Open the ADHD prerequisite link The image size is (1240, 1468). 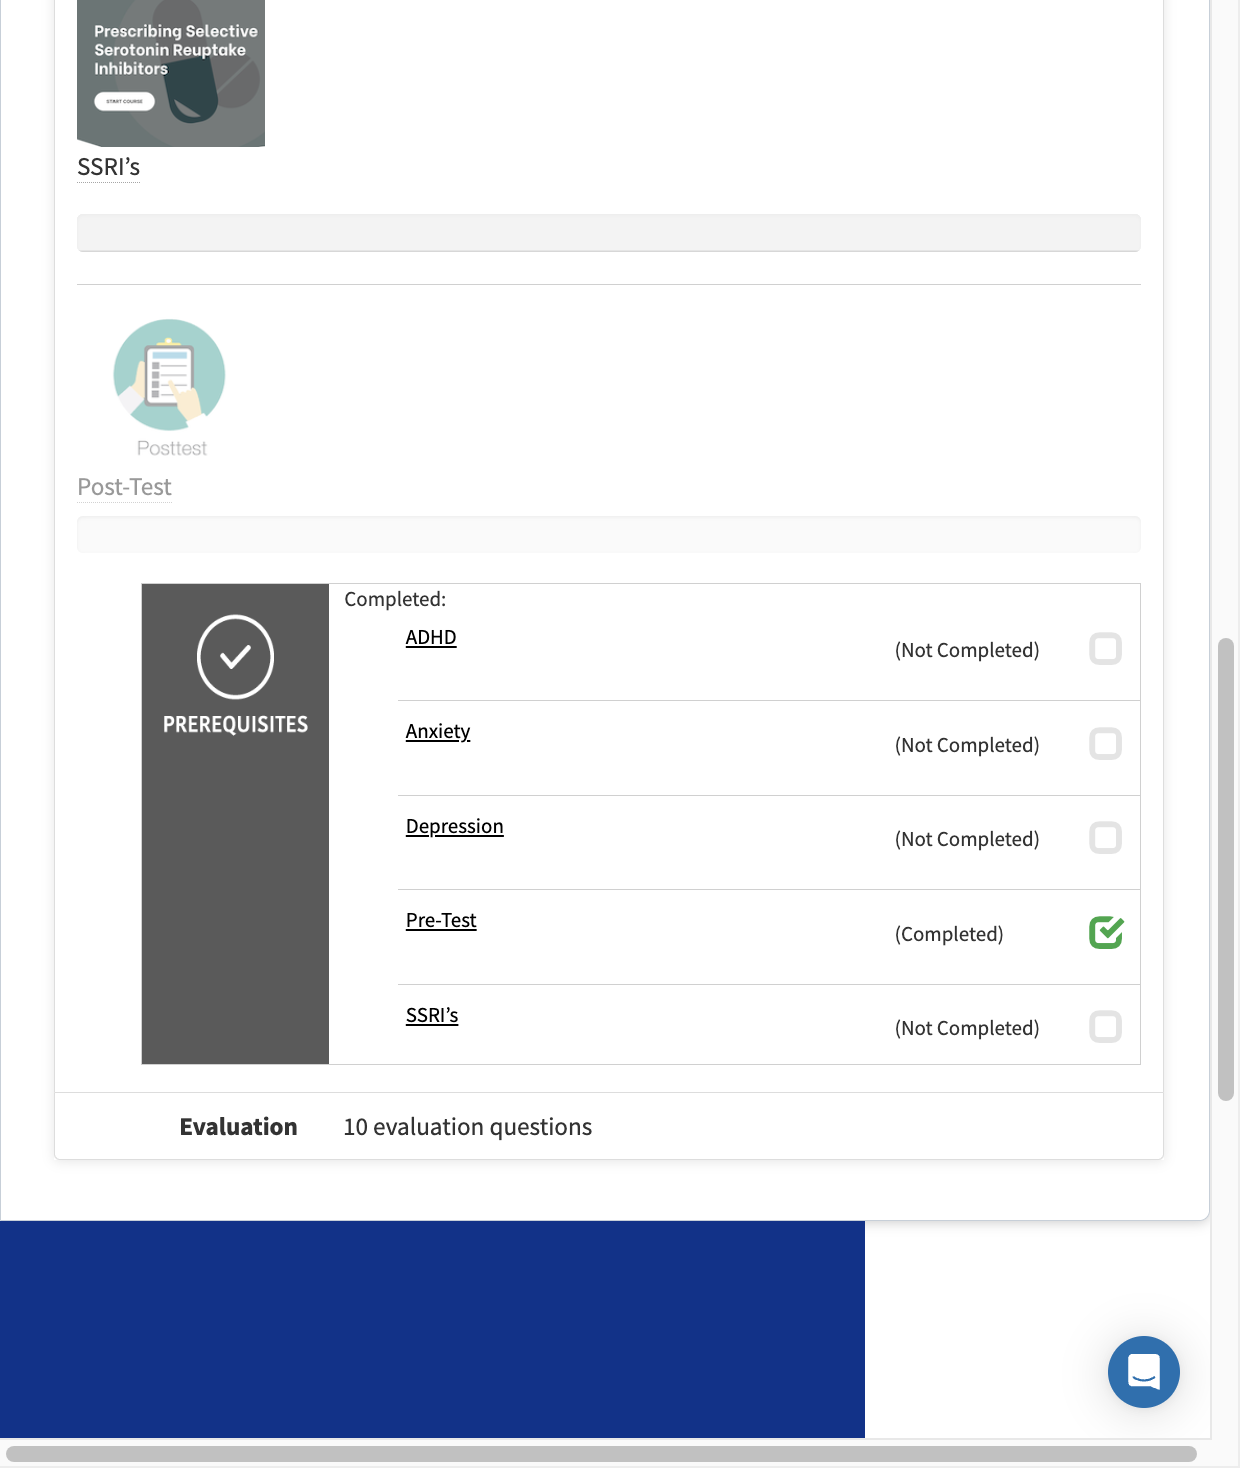(431, 638)
